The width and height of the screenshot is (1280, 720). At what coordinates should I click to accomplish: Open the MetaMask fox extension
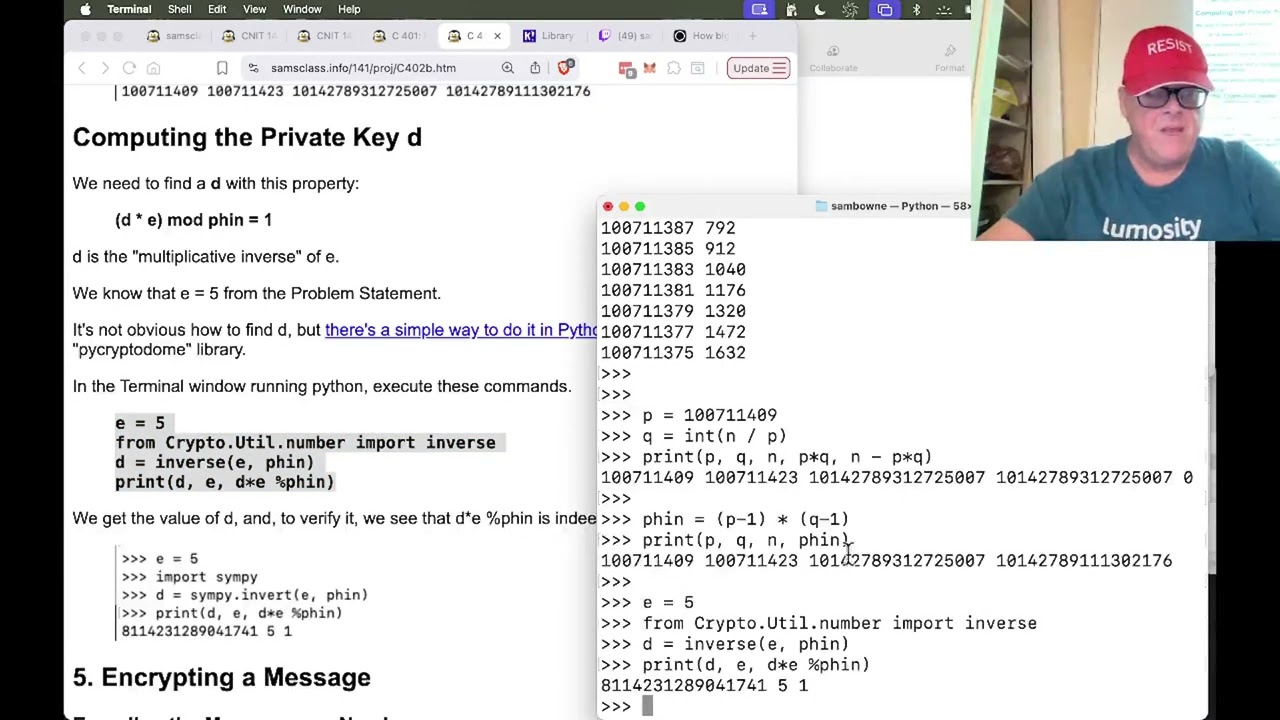pos(649,68)
